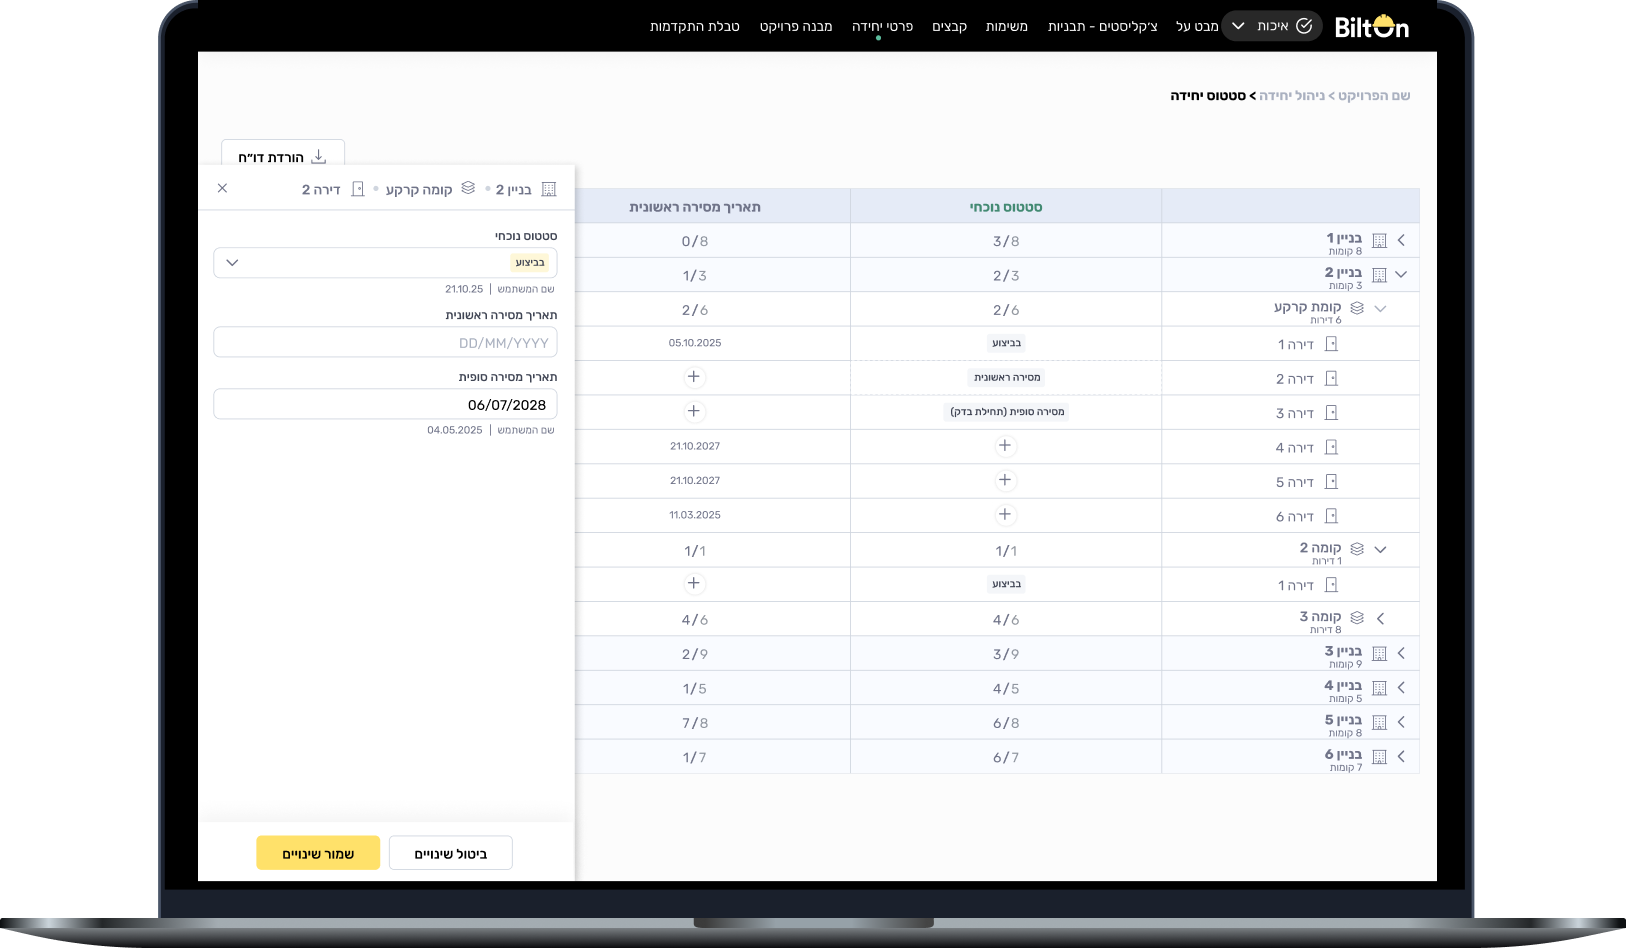Click the תאריך מסירה ראשונית date field

click(x=385, y=343)
